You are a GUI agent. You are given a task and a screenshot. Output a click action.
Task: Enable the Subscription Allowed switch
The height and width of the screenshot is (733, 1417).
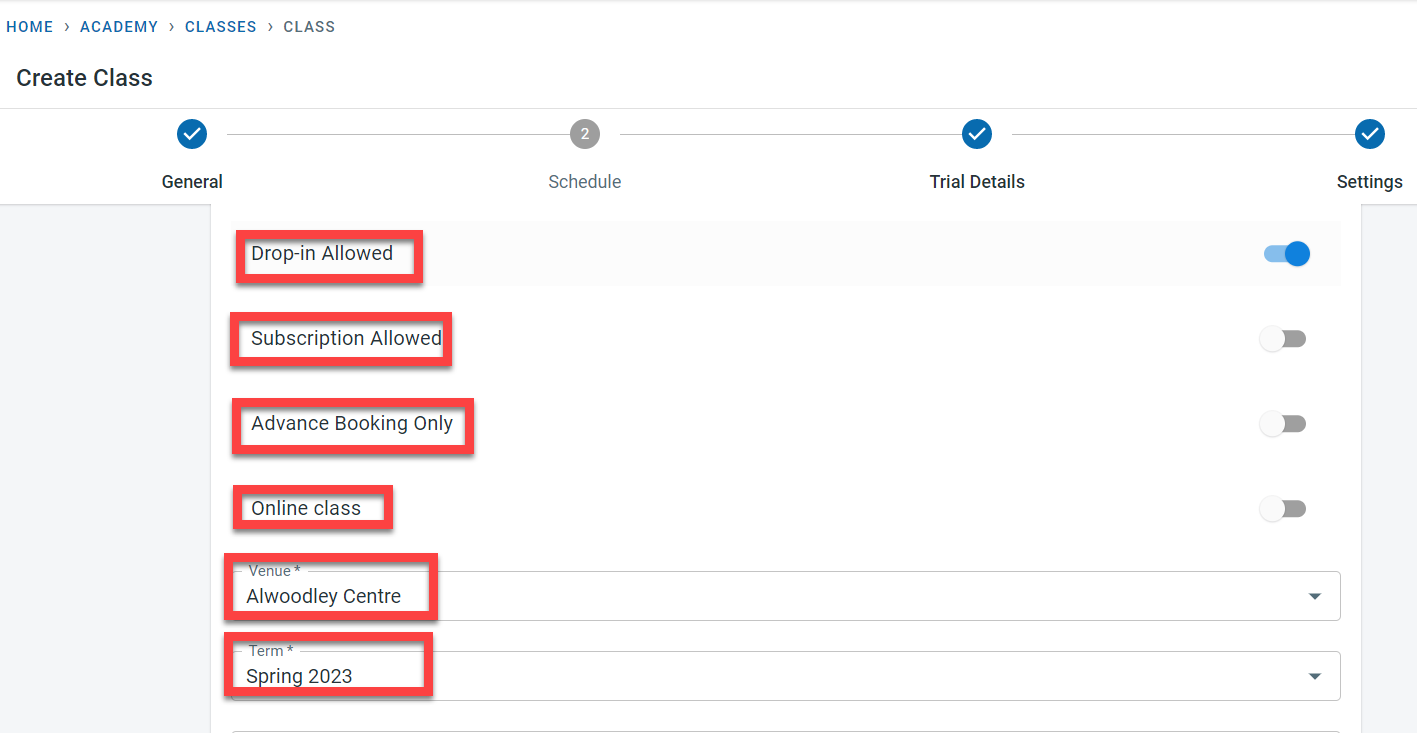pos(1283,339)
